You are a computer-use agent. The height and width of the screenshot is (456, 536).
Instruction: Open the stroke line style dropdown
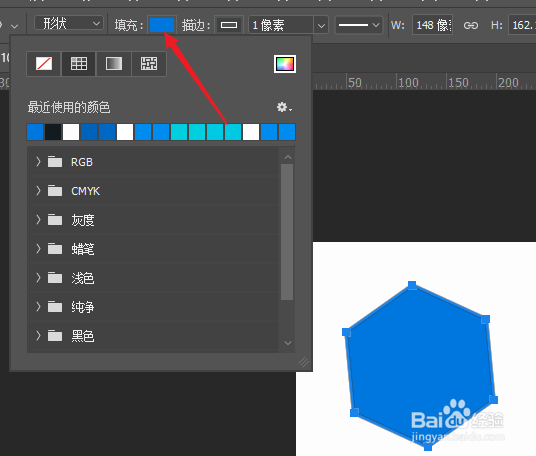tap(359, 25)
